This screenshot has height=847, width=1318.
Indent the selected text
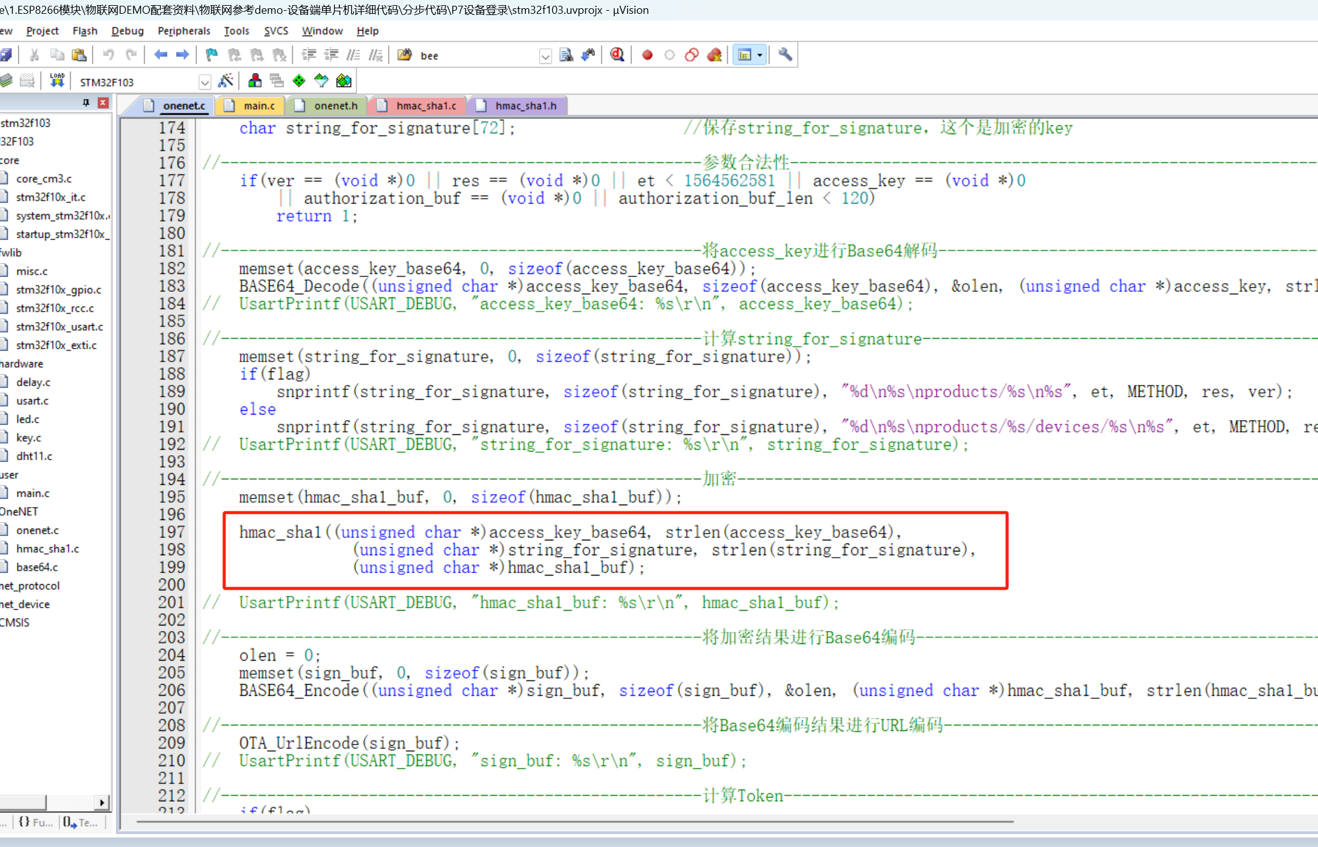(x=309, y=55)
